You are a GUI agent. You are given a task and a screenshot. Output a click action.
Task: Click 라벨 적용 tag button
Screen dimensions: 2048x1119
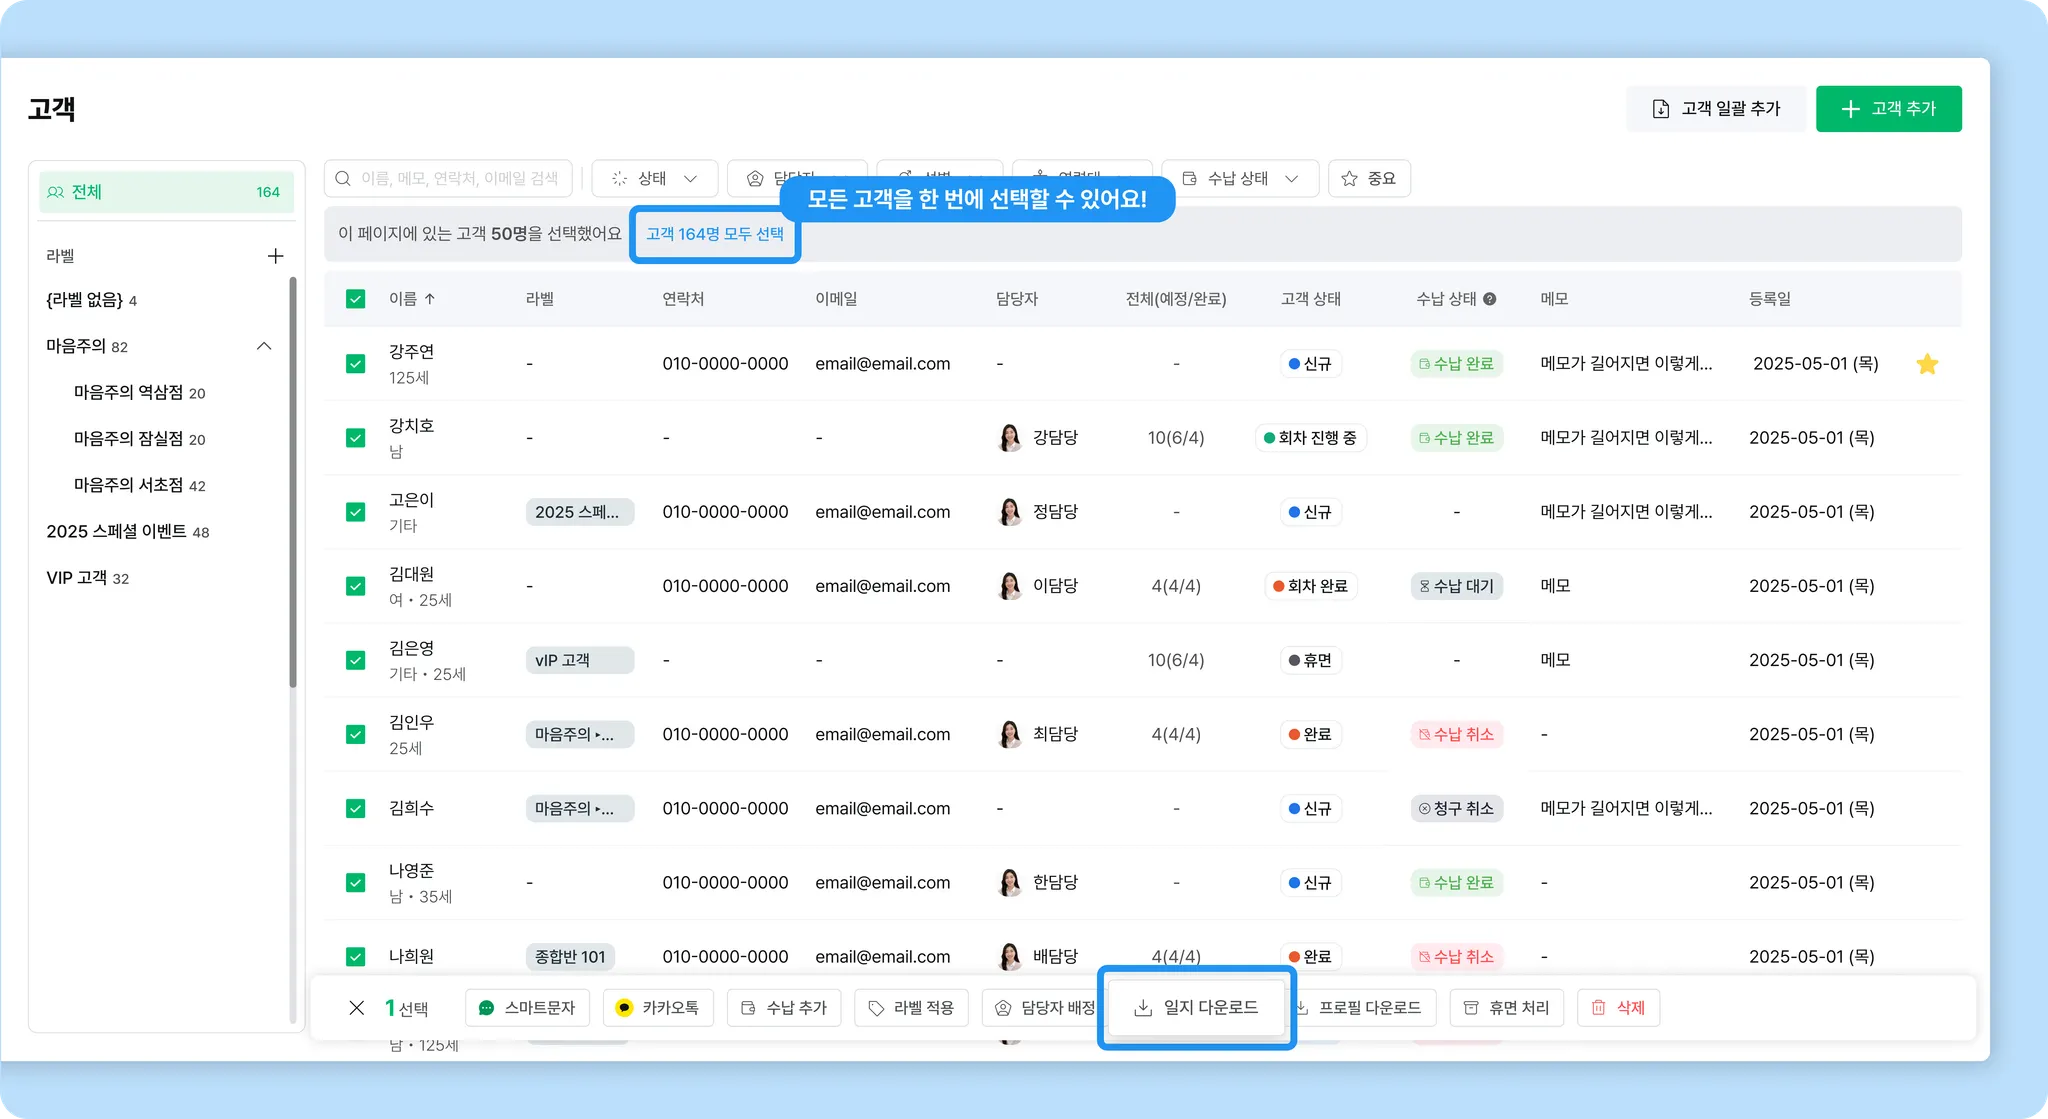[911, 1008]
